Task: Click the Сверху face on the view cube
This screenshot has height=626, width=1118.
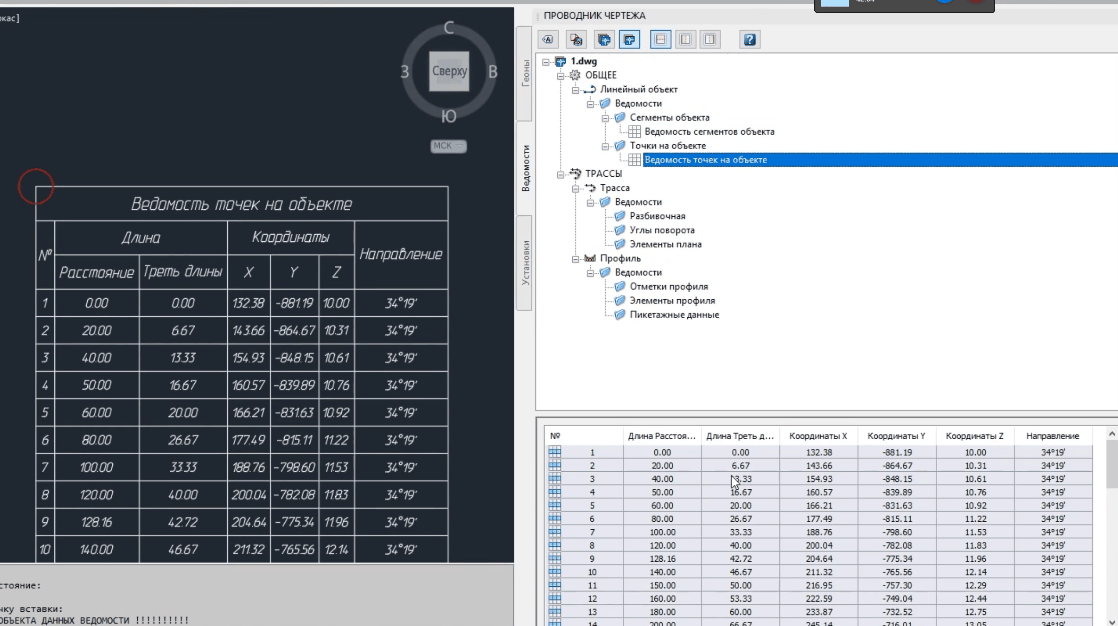Action: (449, 72)
